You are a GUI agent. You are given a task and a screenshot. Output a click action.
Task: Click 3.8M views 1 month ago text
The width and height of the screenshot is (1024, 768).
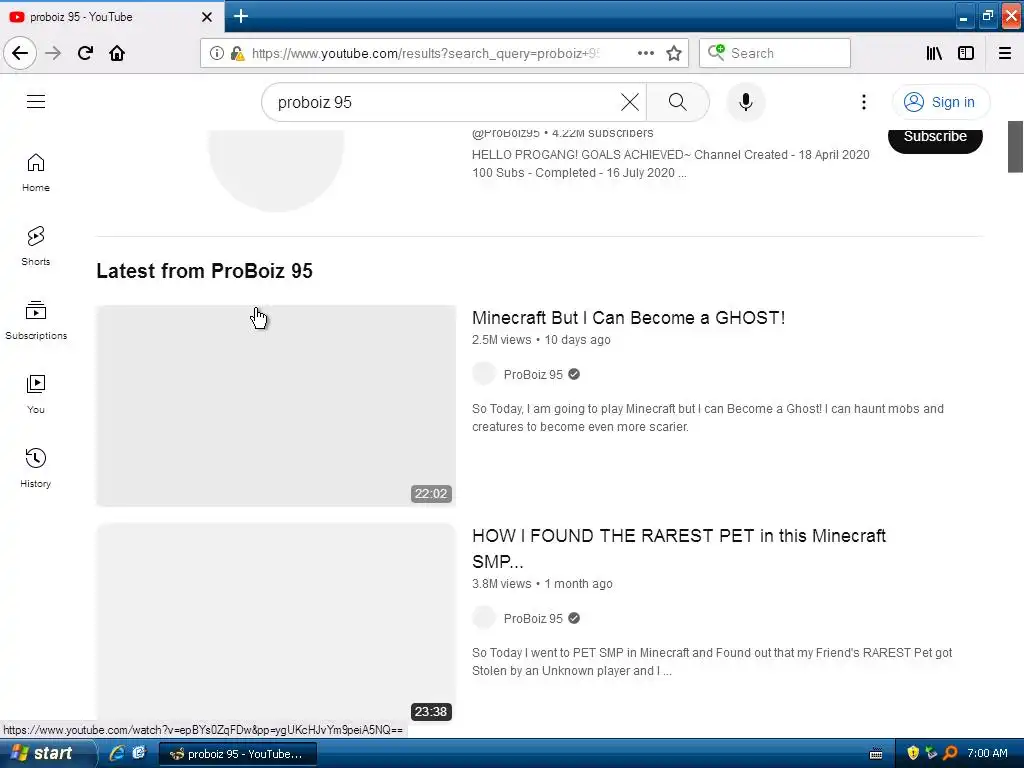point(542,584)
